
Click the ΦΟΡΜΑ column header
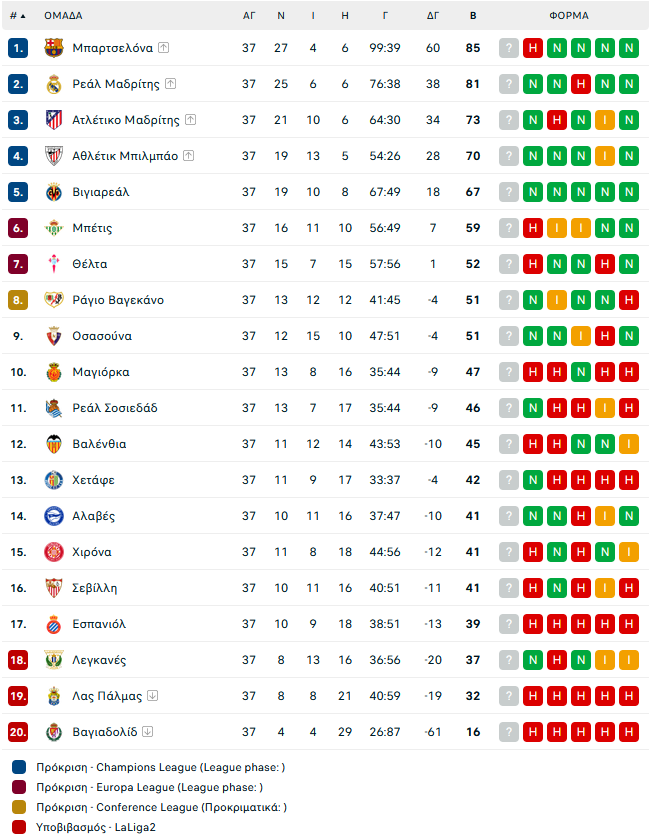569,16
